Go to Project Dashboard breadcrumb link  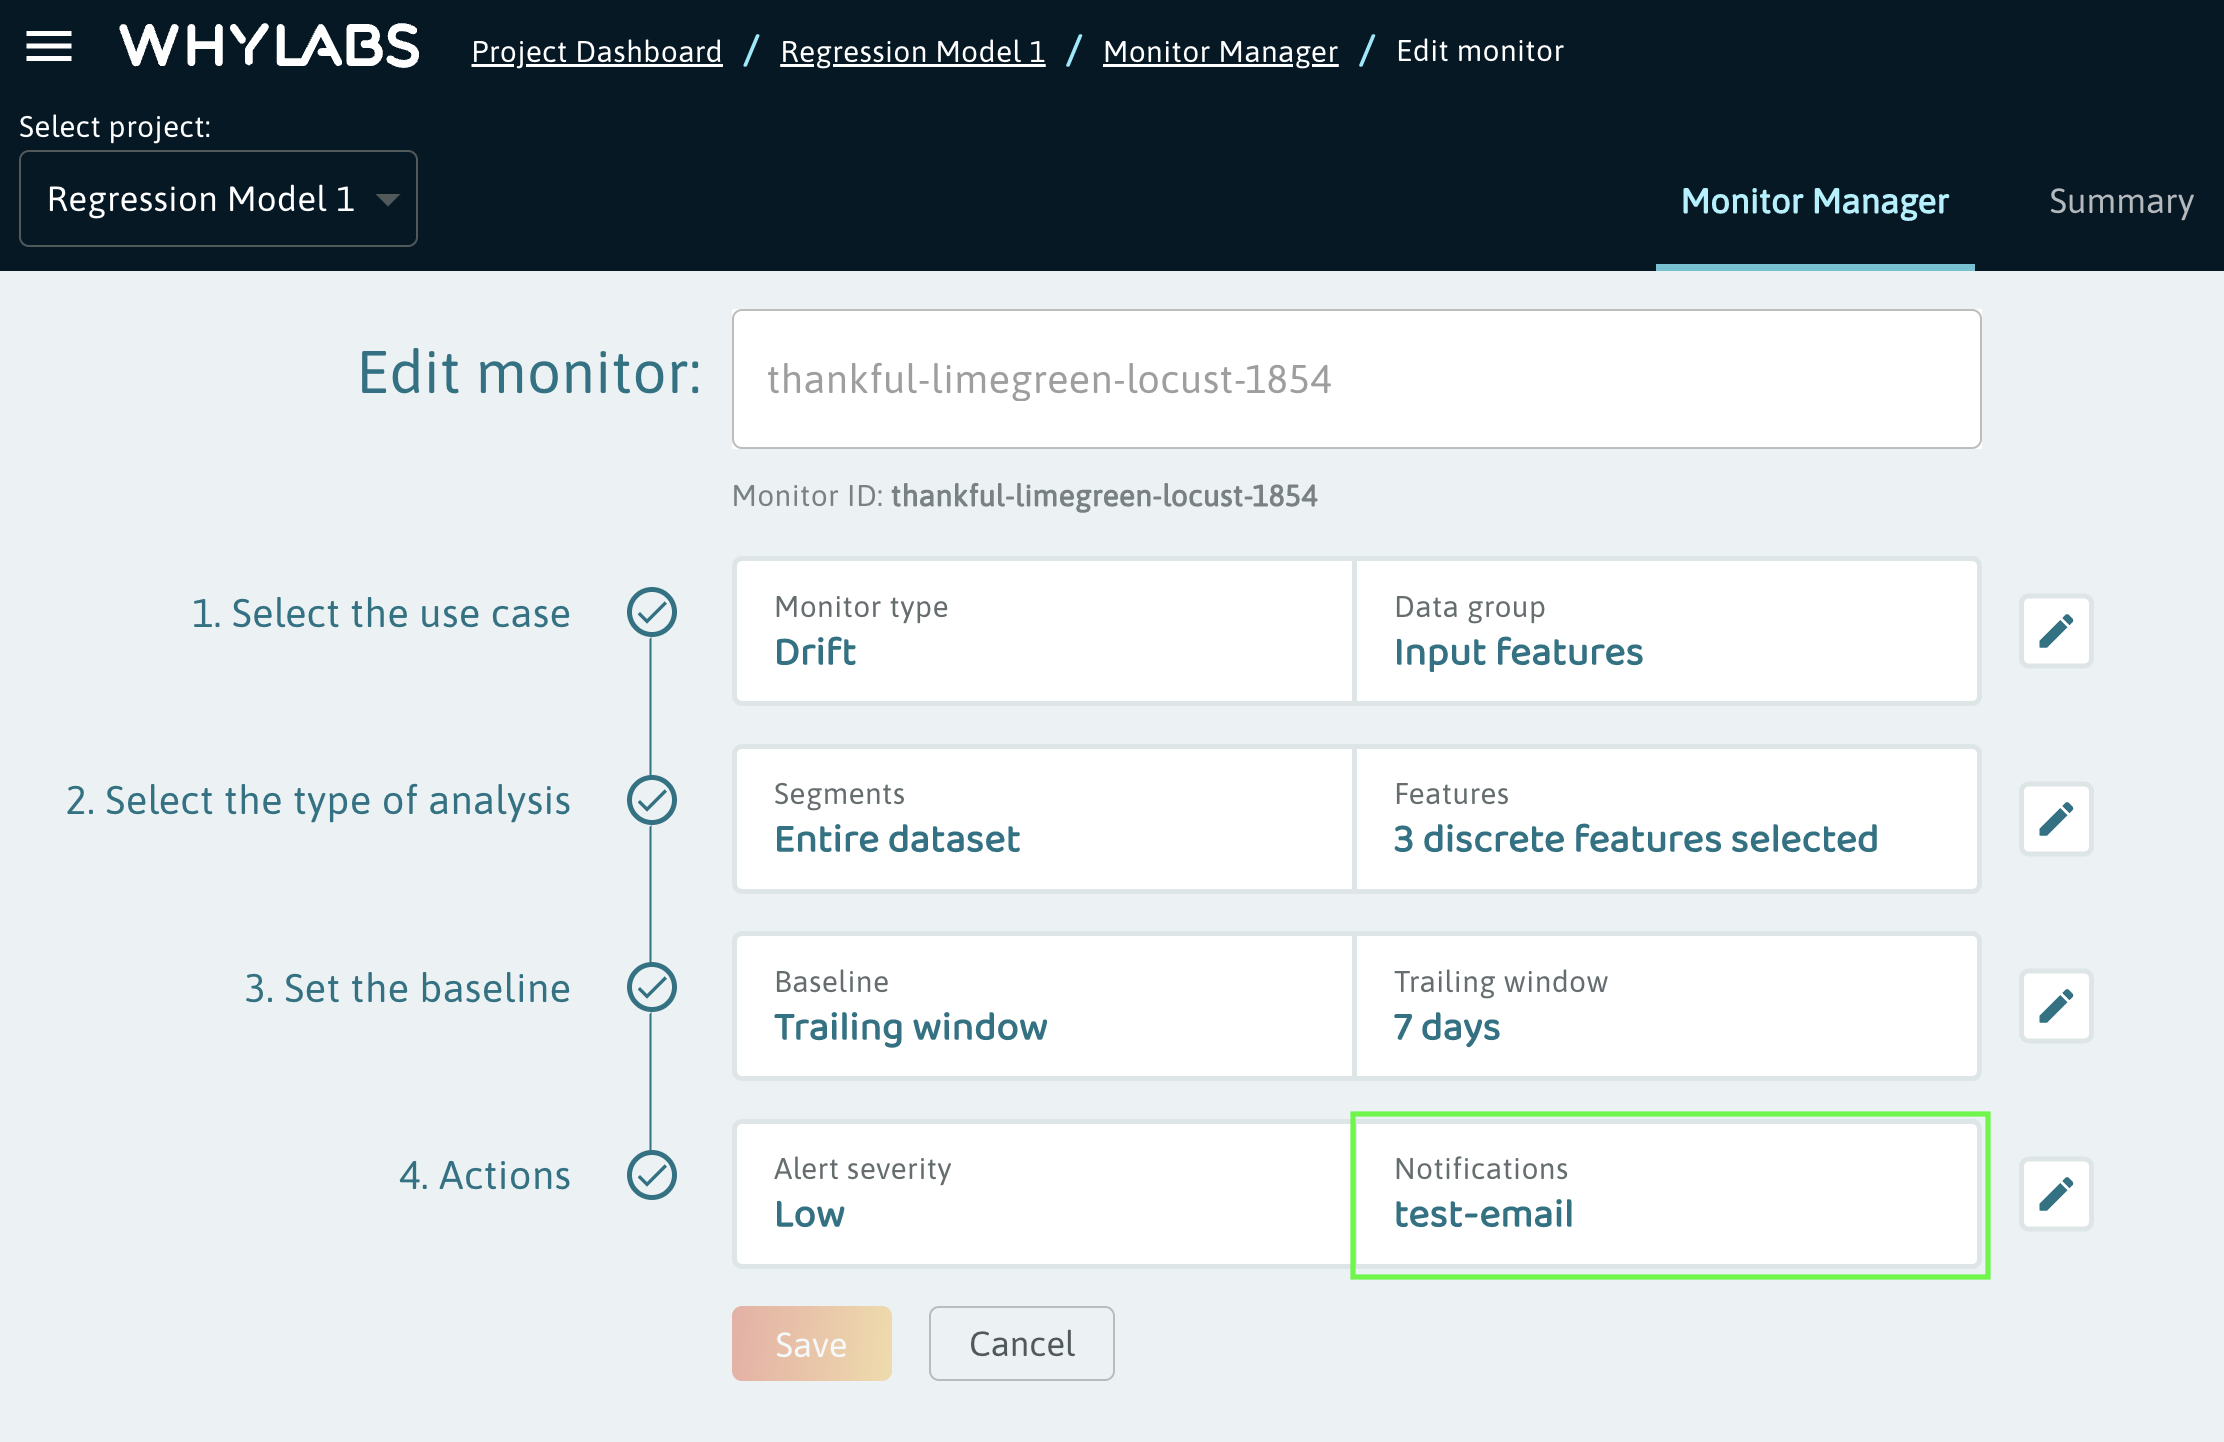pyautogui.click(x=596, y=51)
